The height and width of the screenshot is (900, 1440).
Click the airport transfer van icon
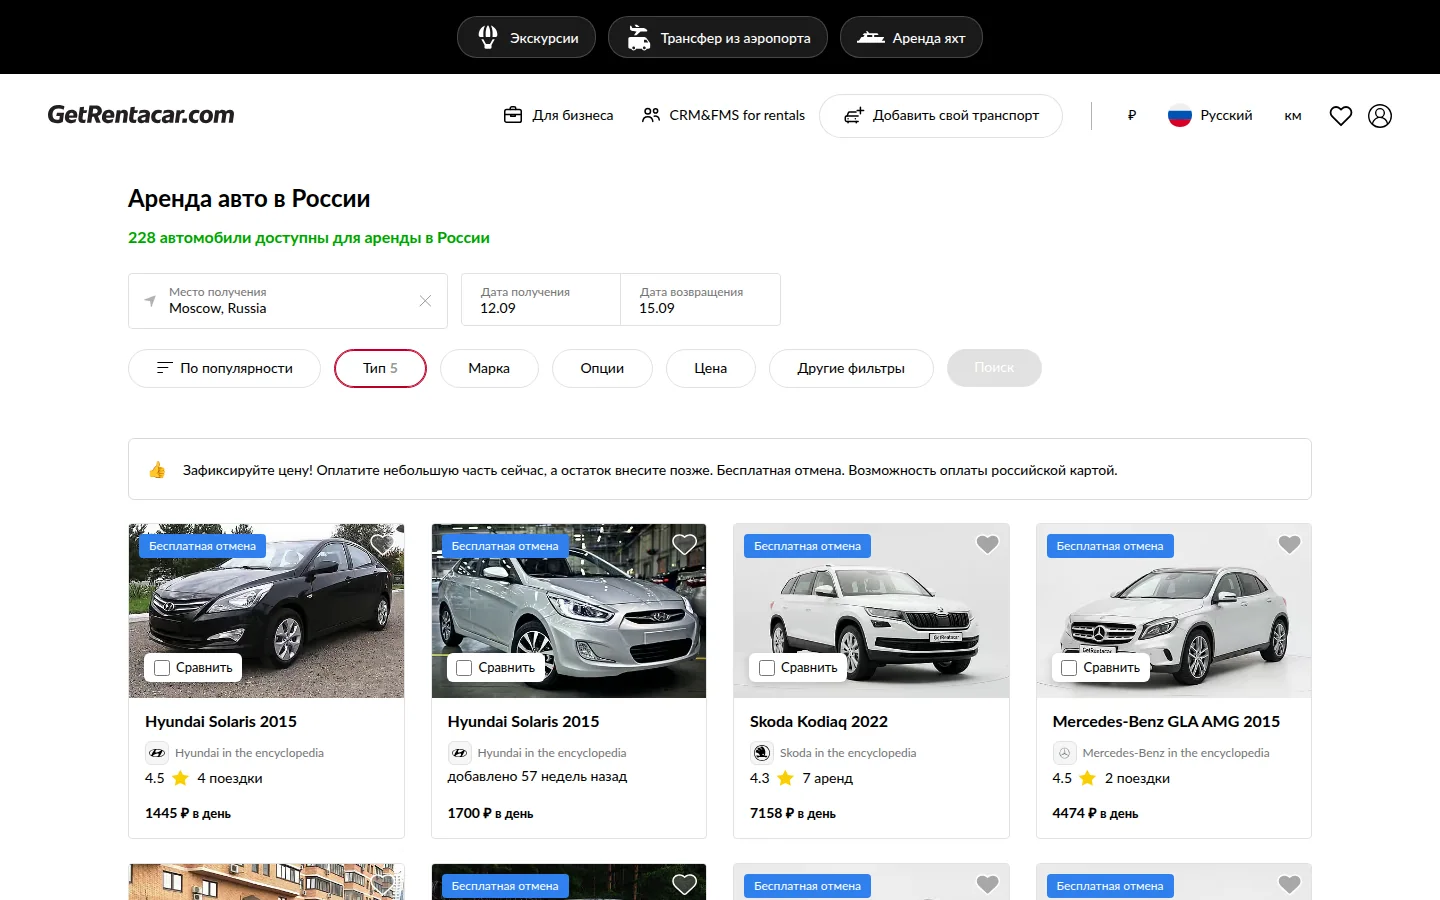coord(638,38)
